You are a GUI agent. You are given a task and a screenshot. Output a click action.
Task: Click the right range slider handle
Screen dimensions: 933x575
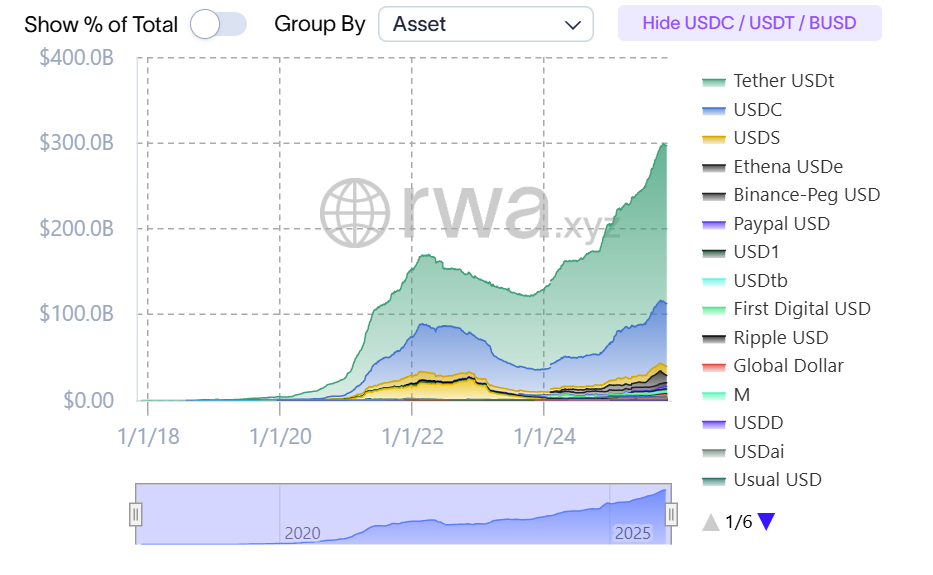click(x=671, y=514)
